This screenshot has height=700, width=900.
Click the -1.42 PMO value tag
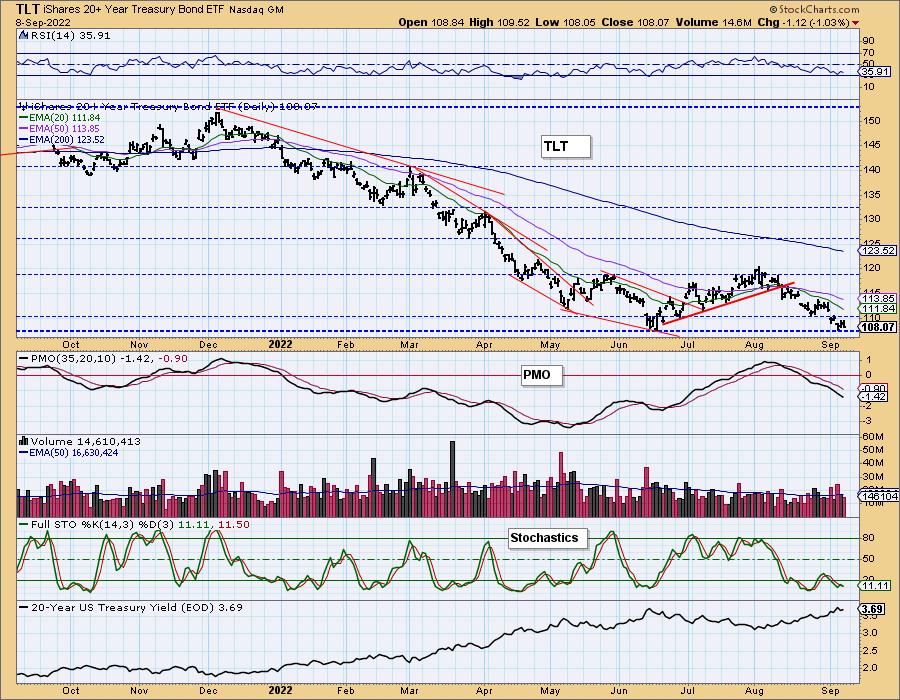[x=875, y=396]
